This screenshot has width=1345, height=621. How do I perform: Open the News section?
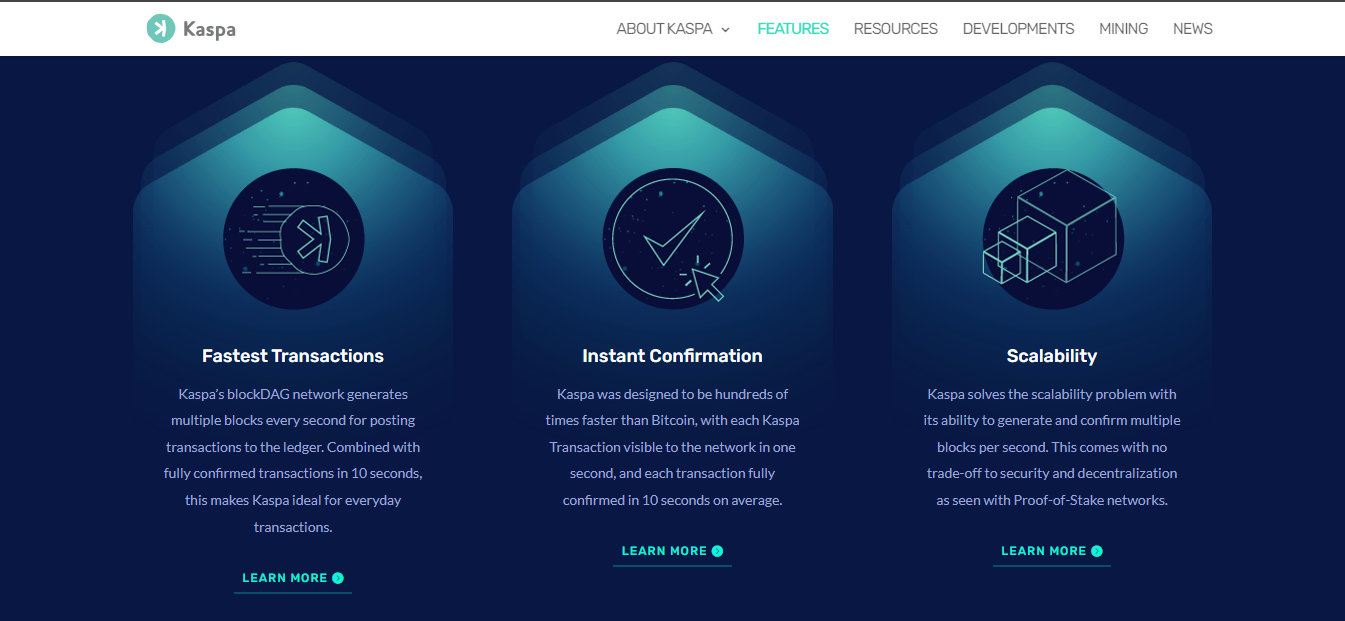tap(1192, 29)
